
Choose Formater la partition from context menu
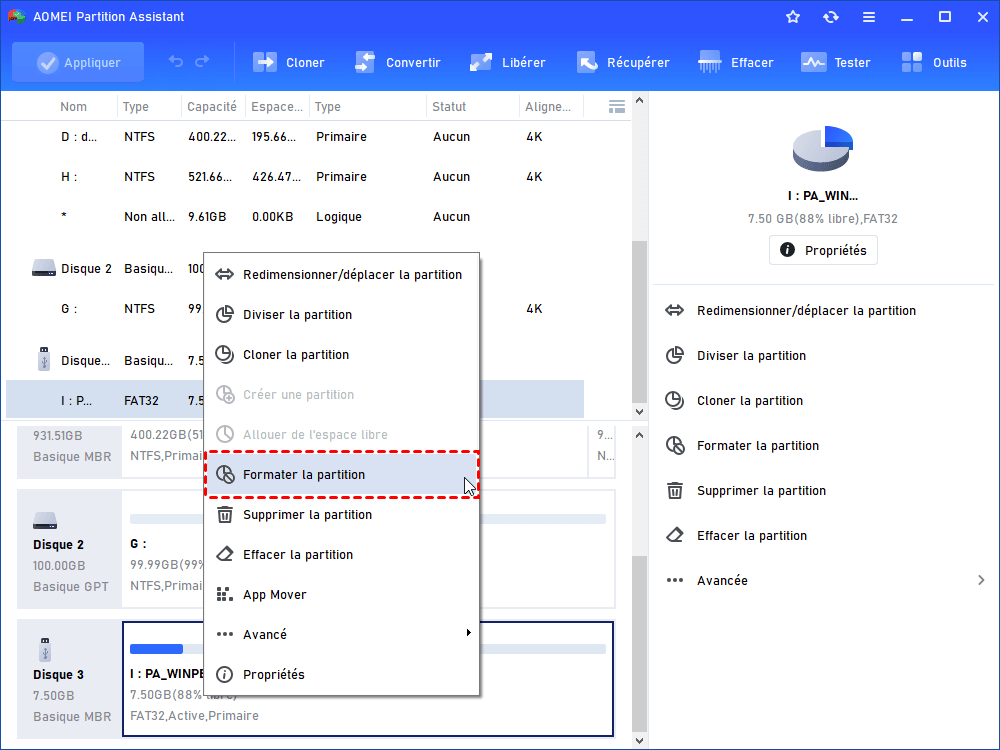(342, 474)
